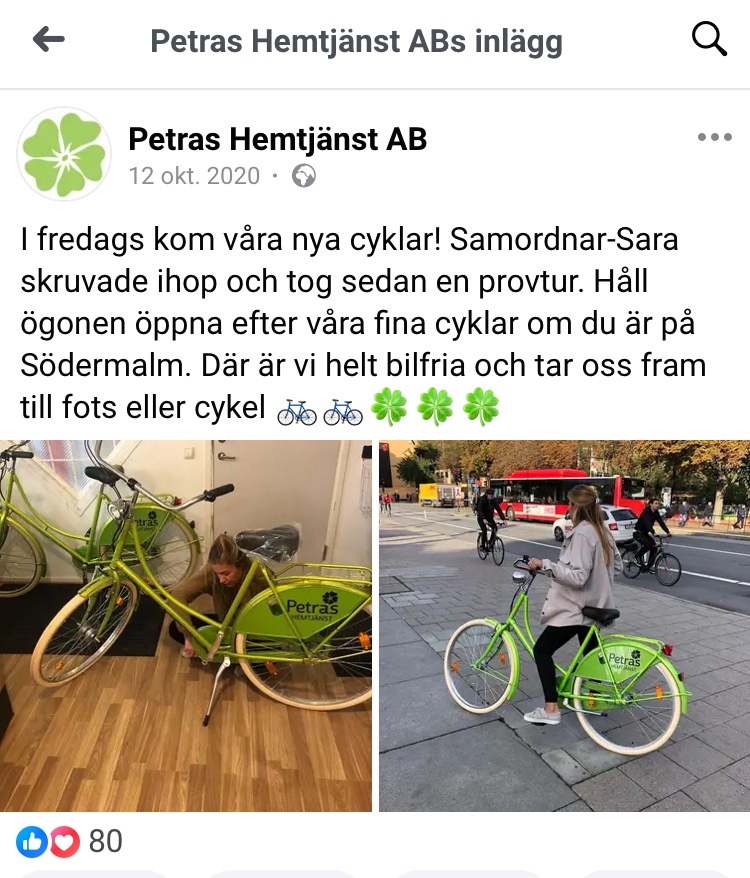Open the Petras Hemtjänst AB page name
750x878 pixels.
click(278, 139)
